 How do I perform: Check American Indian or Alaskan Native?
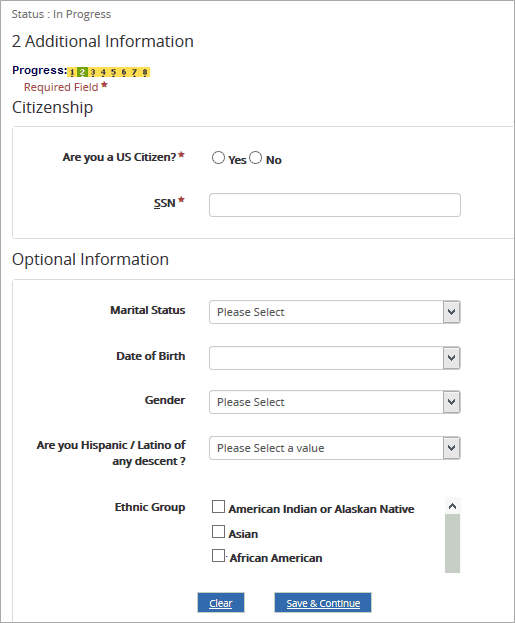pyautogui.click(x=218, y=507)
